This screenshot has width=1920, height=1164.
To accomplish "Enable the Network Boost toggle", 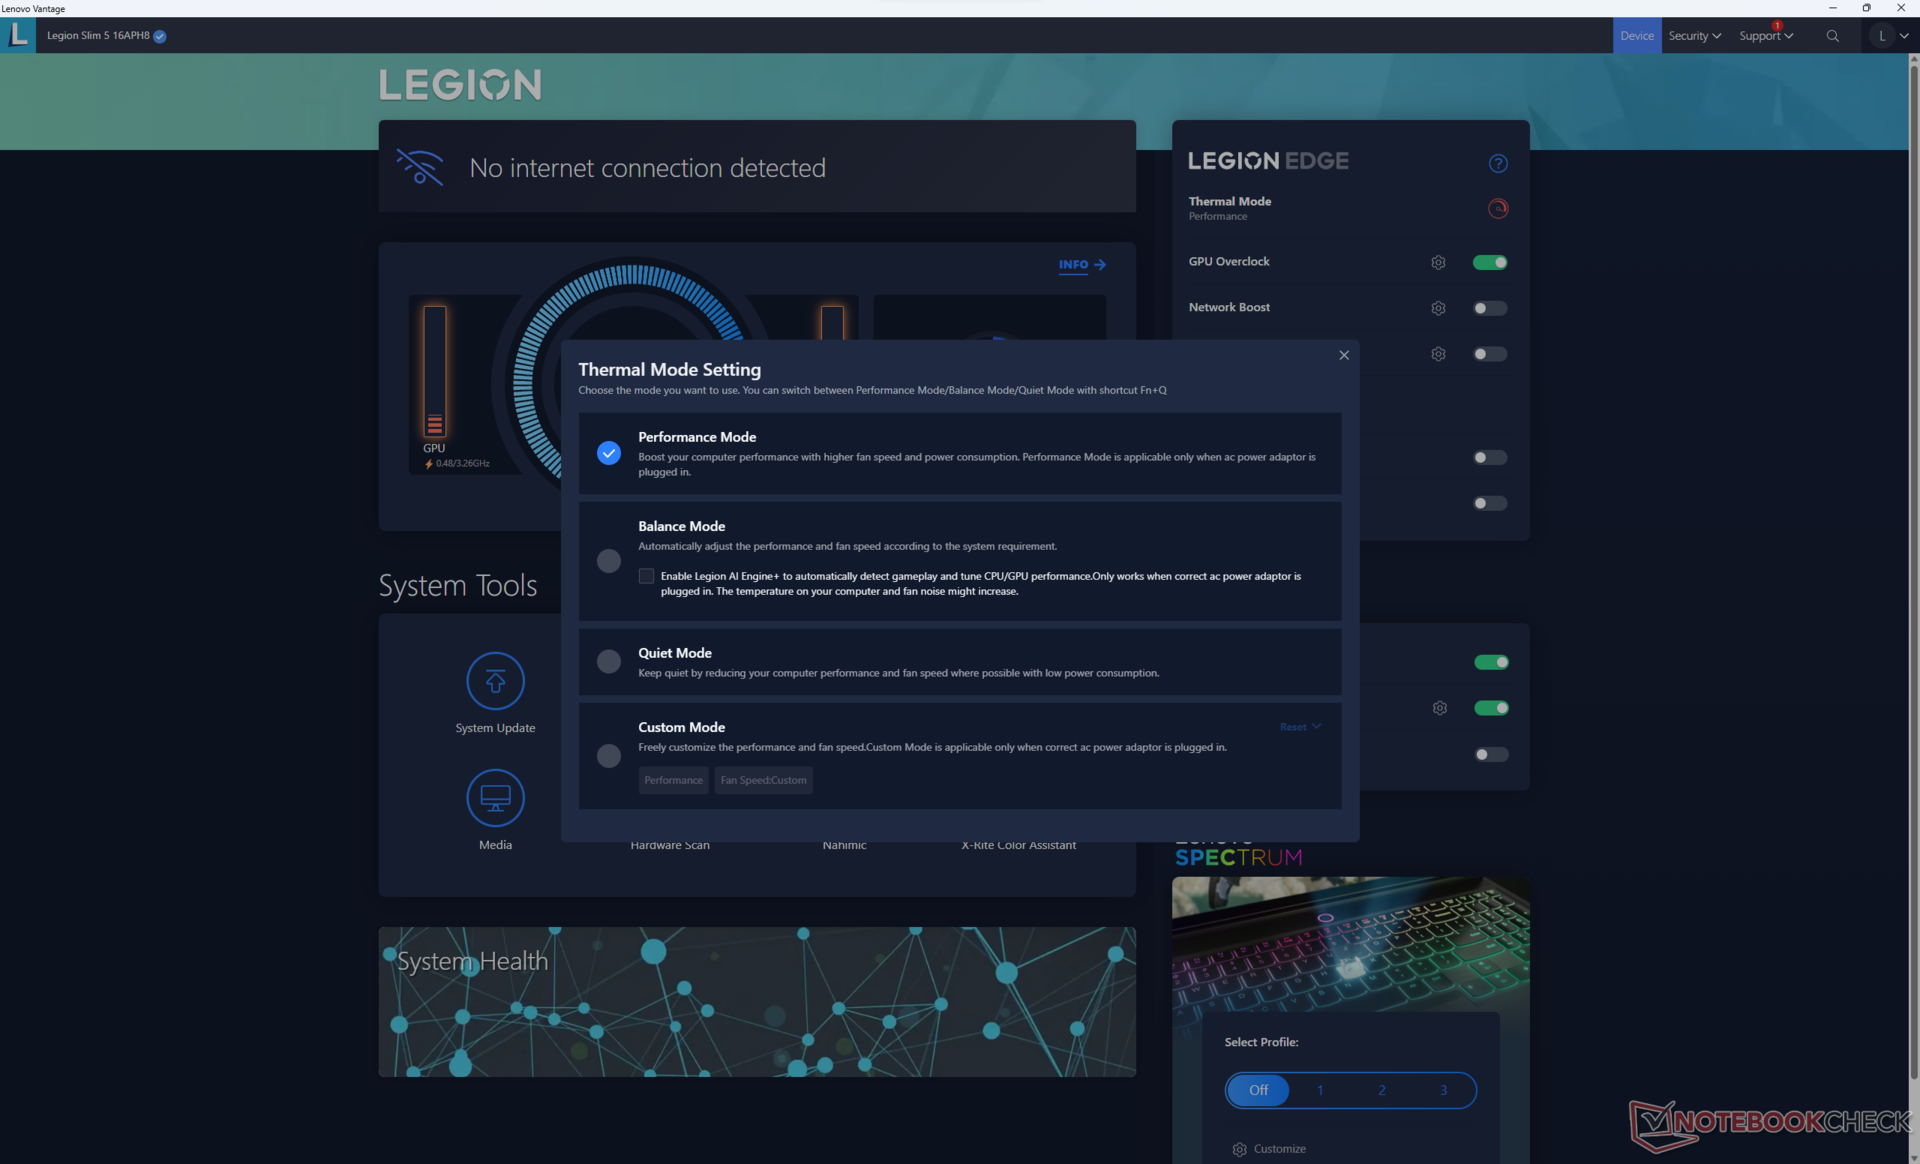I will 1489,308.
